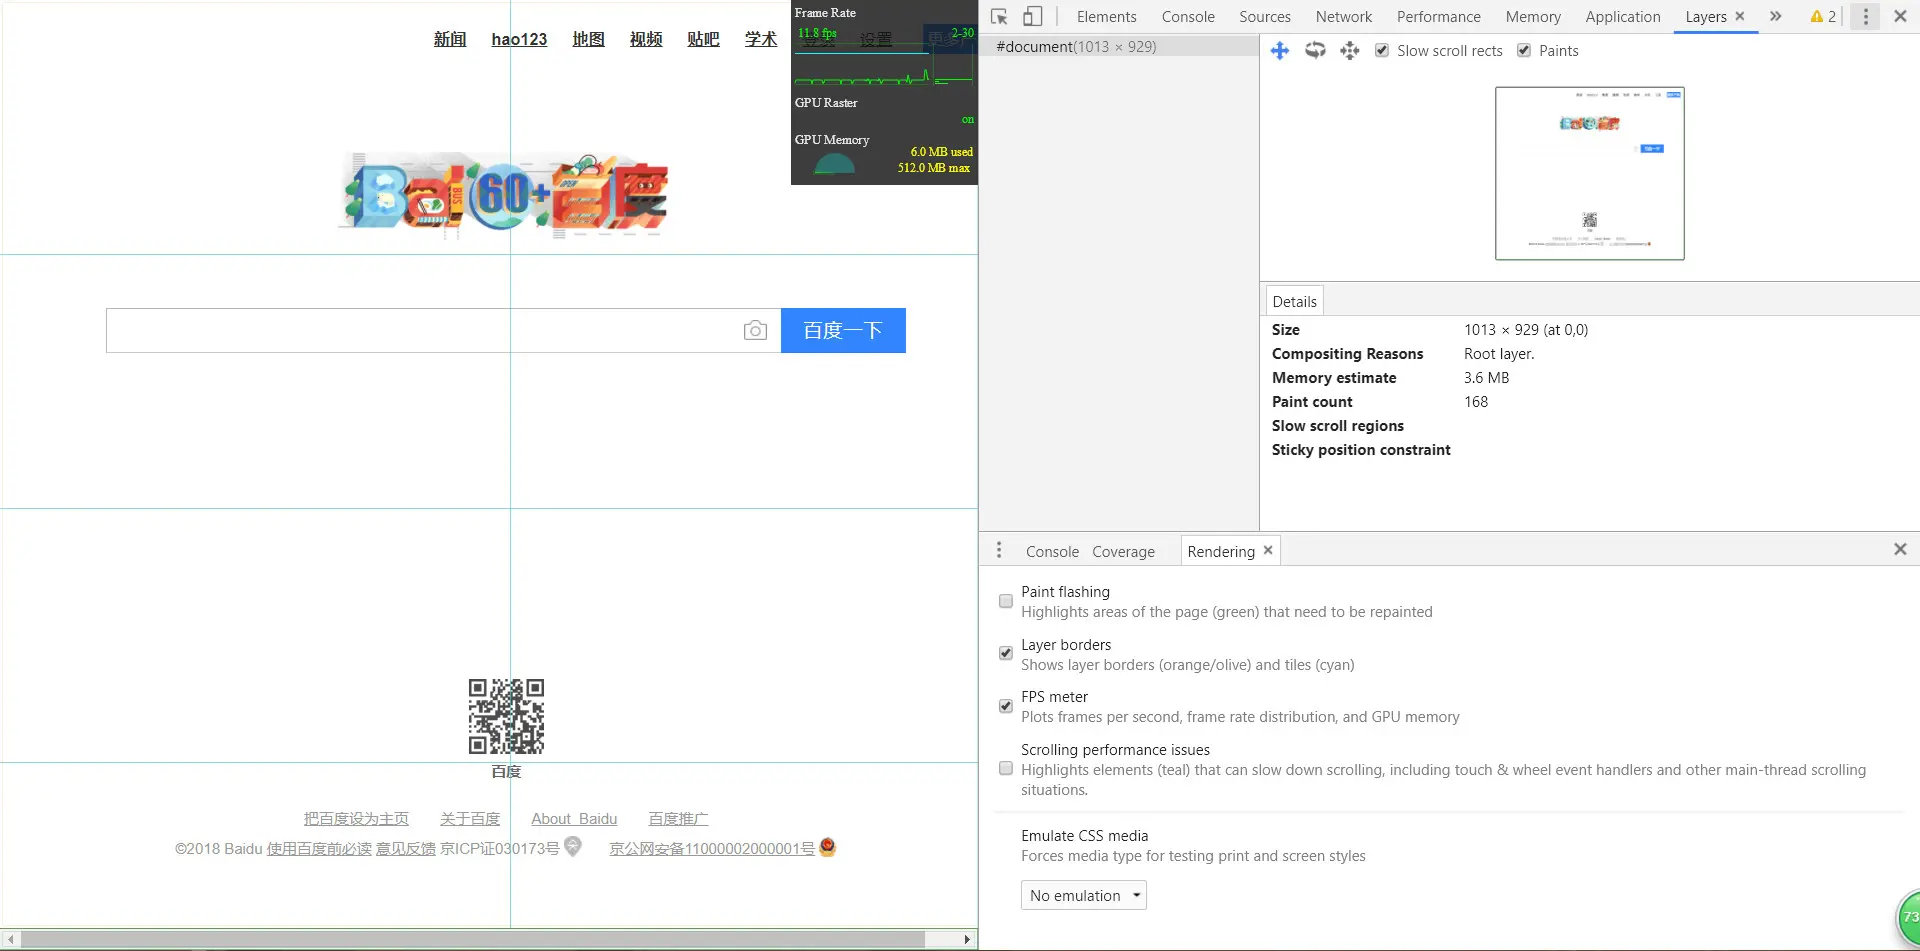The width and height of the screenshot is (1920, 951).
Task: Enable the Paint flashing checkbox
Action: coord(1006,601)
